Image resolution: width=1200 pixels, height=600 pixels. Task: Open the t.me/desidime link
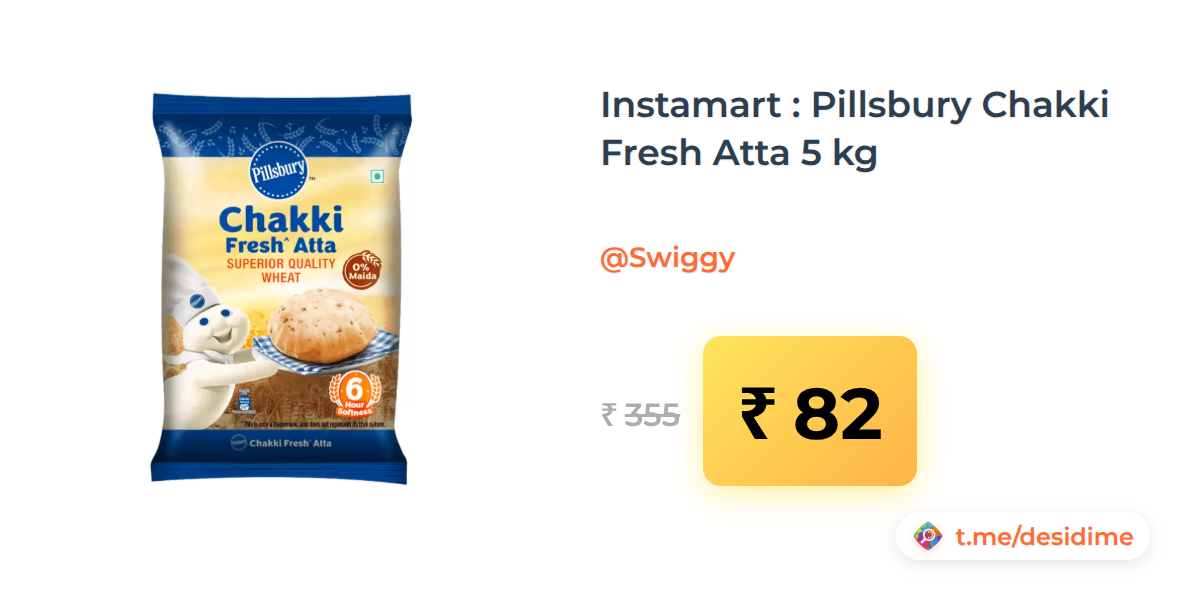1044,537
